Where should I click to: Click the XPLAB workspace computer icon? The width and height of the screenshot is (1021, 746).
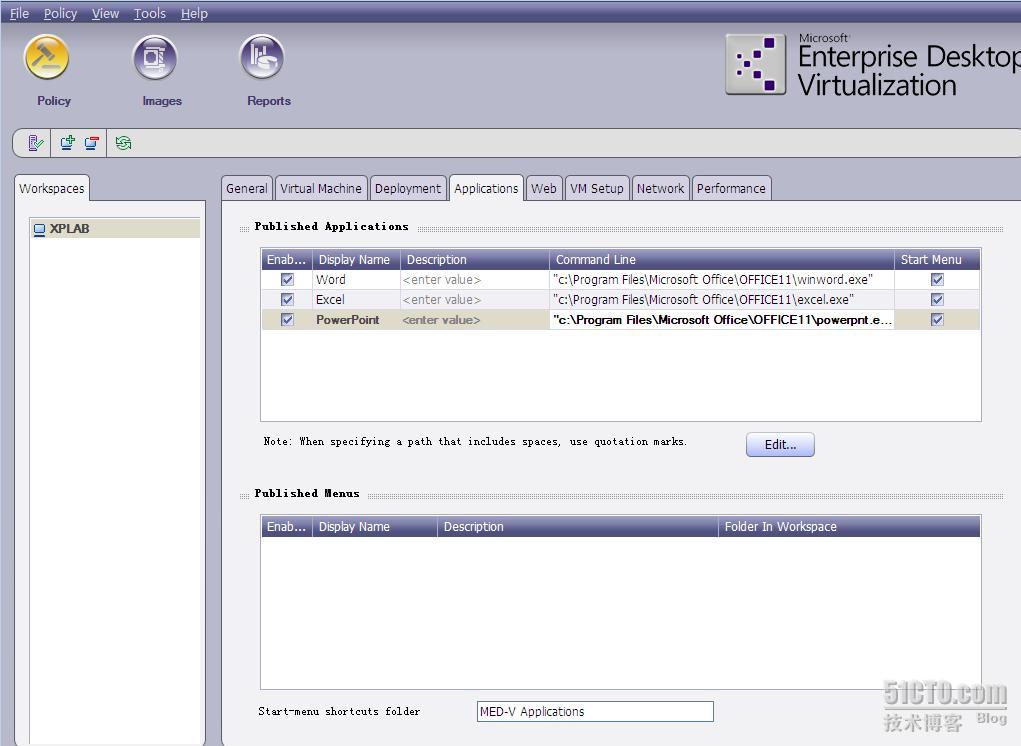pyautogui.click(x=40, y=229)
